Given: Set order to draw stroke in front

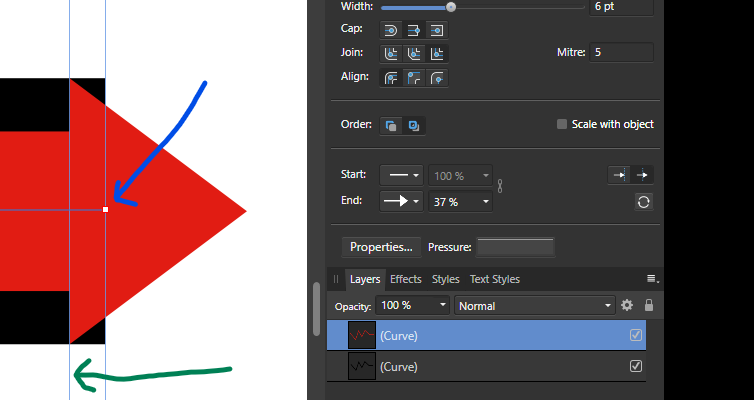Looking at the screenshot, I should tap(414, 125).
